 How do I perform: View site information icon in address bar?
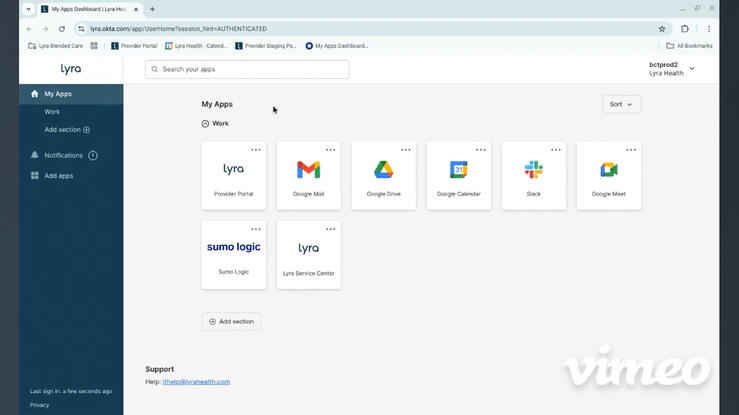[x=82, y=29]
